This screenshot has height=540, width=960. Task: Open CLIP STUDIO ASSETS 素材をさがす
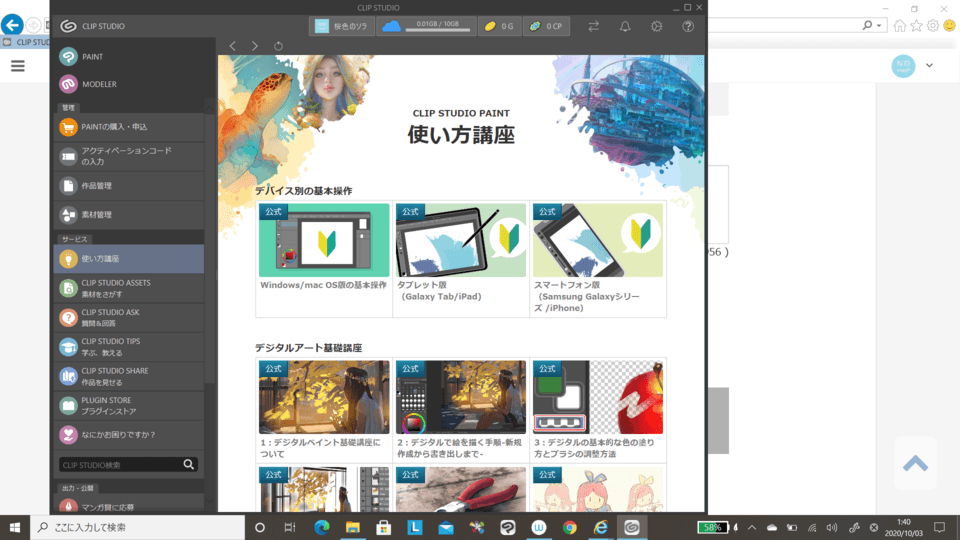[129, 288]
